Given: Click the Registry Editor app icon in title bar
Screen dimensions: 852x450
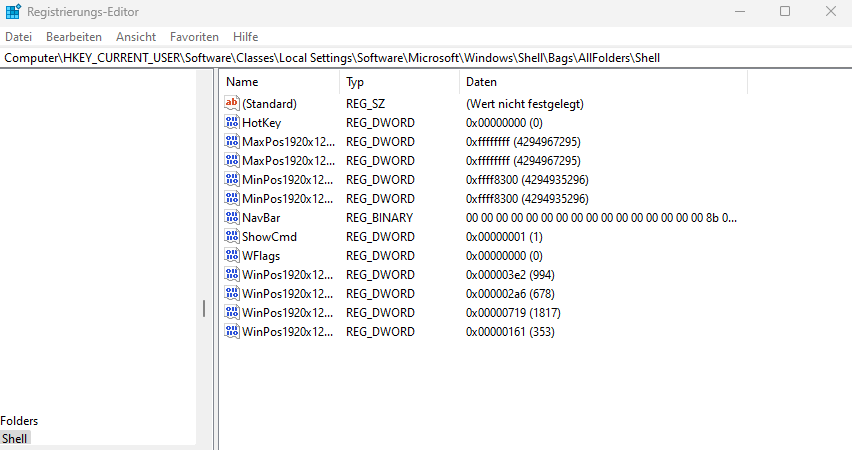Looking at the screenshot, I should click(13, 11).
